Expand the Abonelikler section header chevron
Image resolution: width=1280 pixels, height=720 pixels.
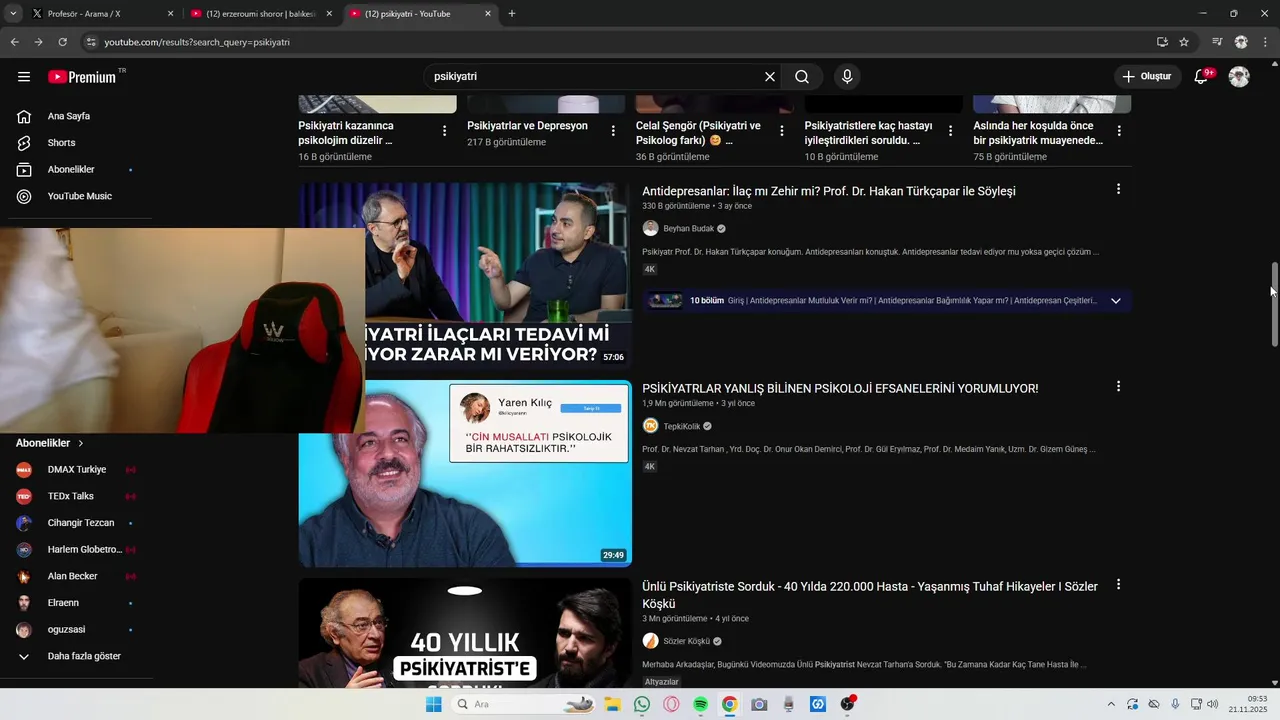(81, 443)
